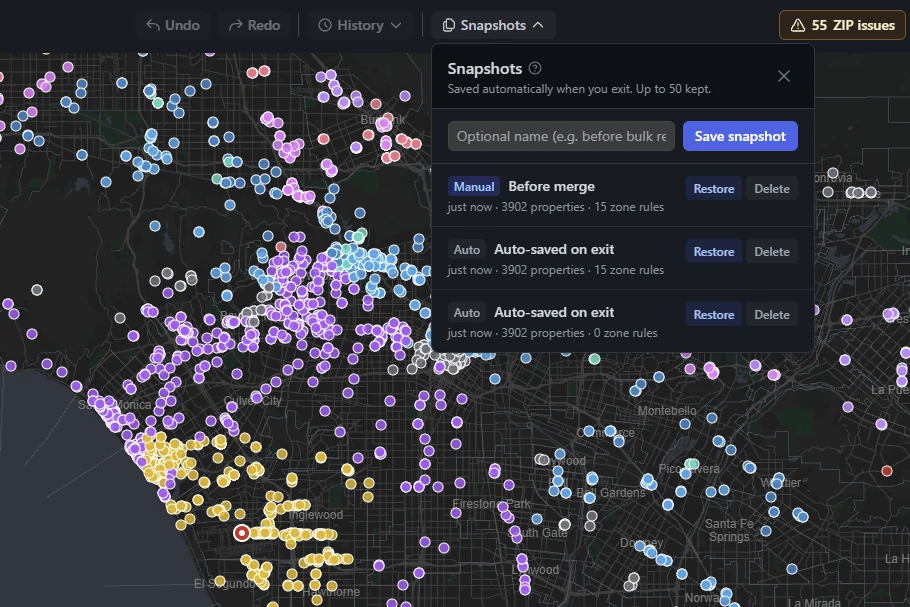Click the red property dot near Whittier
The height and width of the screenshot is (607, 910).
pos(887,471)
